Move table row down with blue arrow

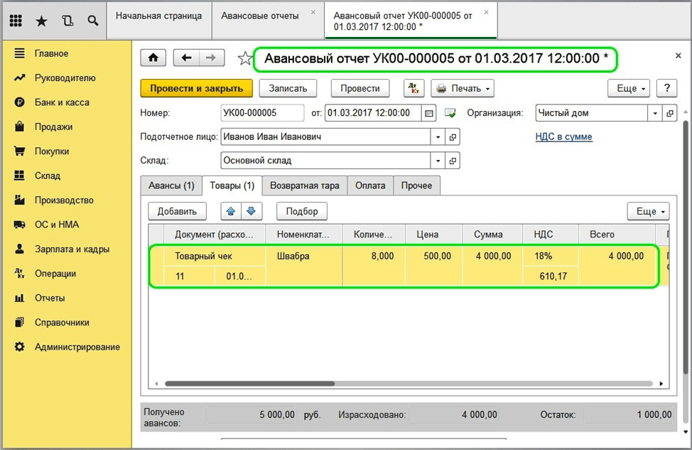point(252,211)
